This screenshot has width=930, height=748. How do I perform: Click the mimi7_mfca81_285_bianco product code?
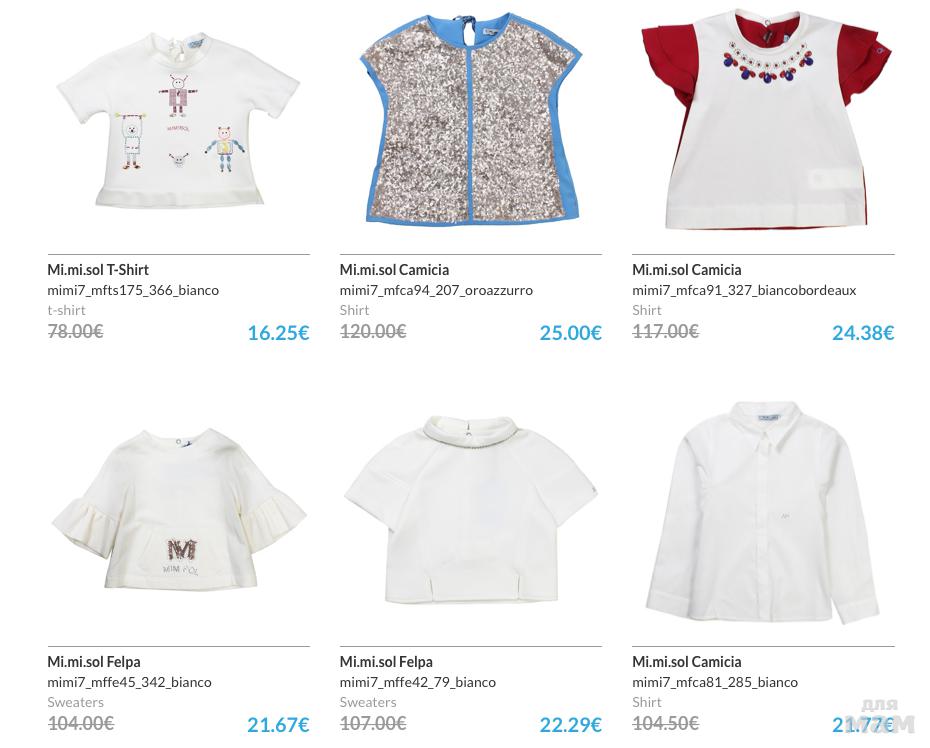pyautogui.click(x=715, y=683)
